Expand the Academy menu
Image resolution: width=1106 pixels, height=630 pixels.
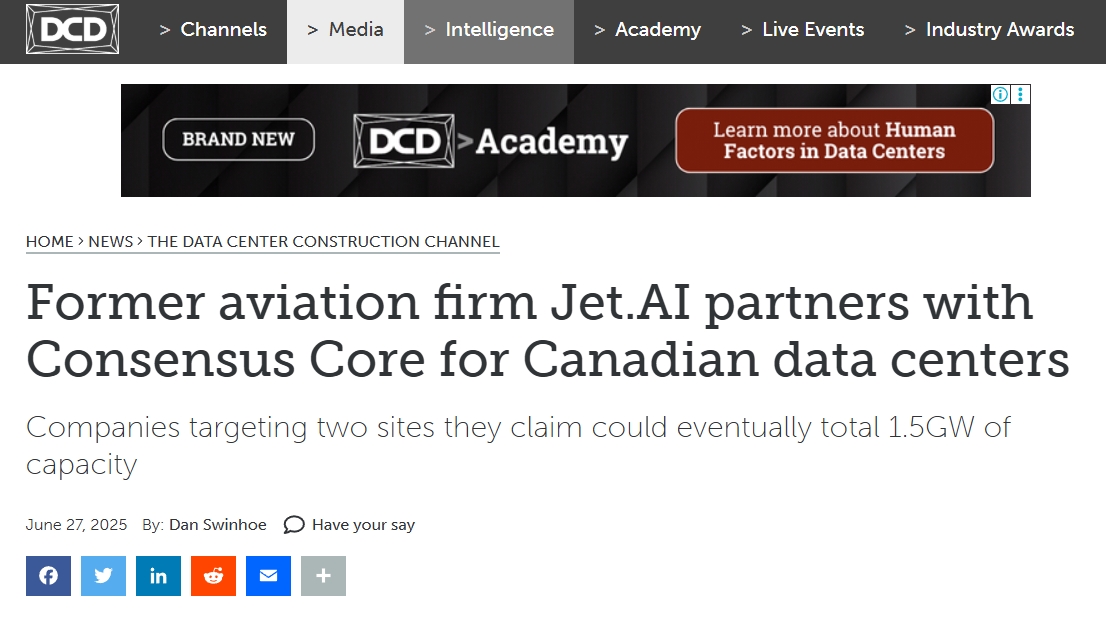pyautogui.click(x=648, y=30)
